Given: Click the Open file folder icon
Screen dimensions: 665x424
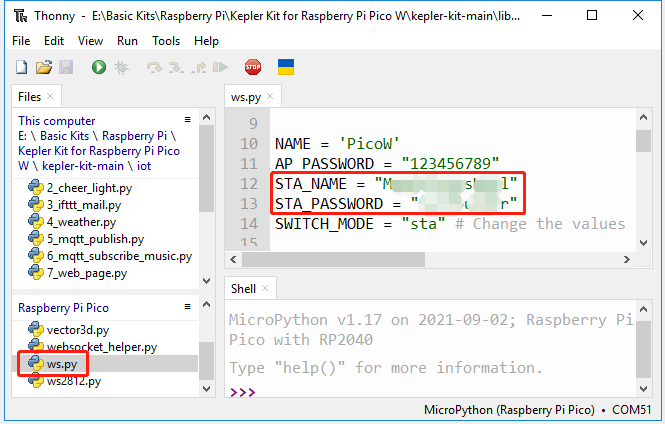Looking at the screenshot, I should [44, 67].
